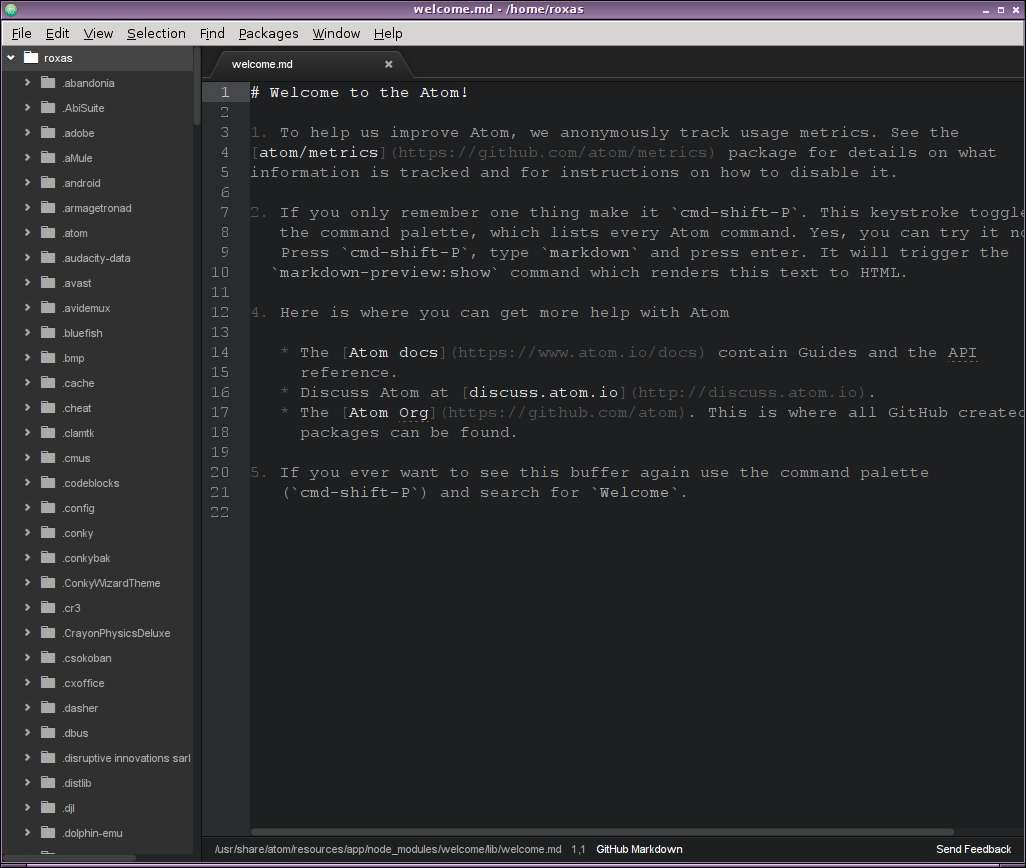
Task: Click the '.dolphin-emu' tree row name
Action: (x=93, y=833)
